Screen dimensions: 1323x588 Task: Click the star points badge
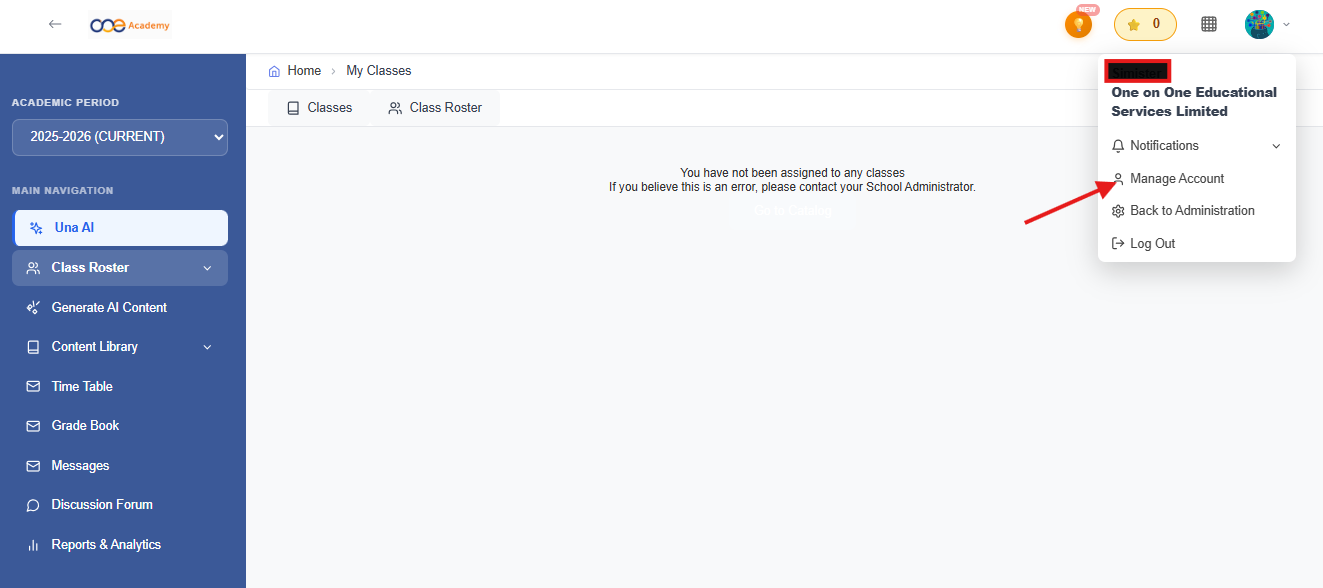pos(1145,25)
